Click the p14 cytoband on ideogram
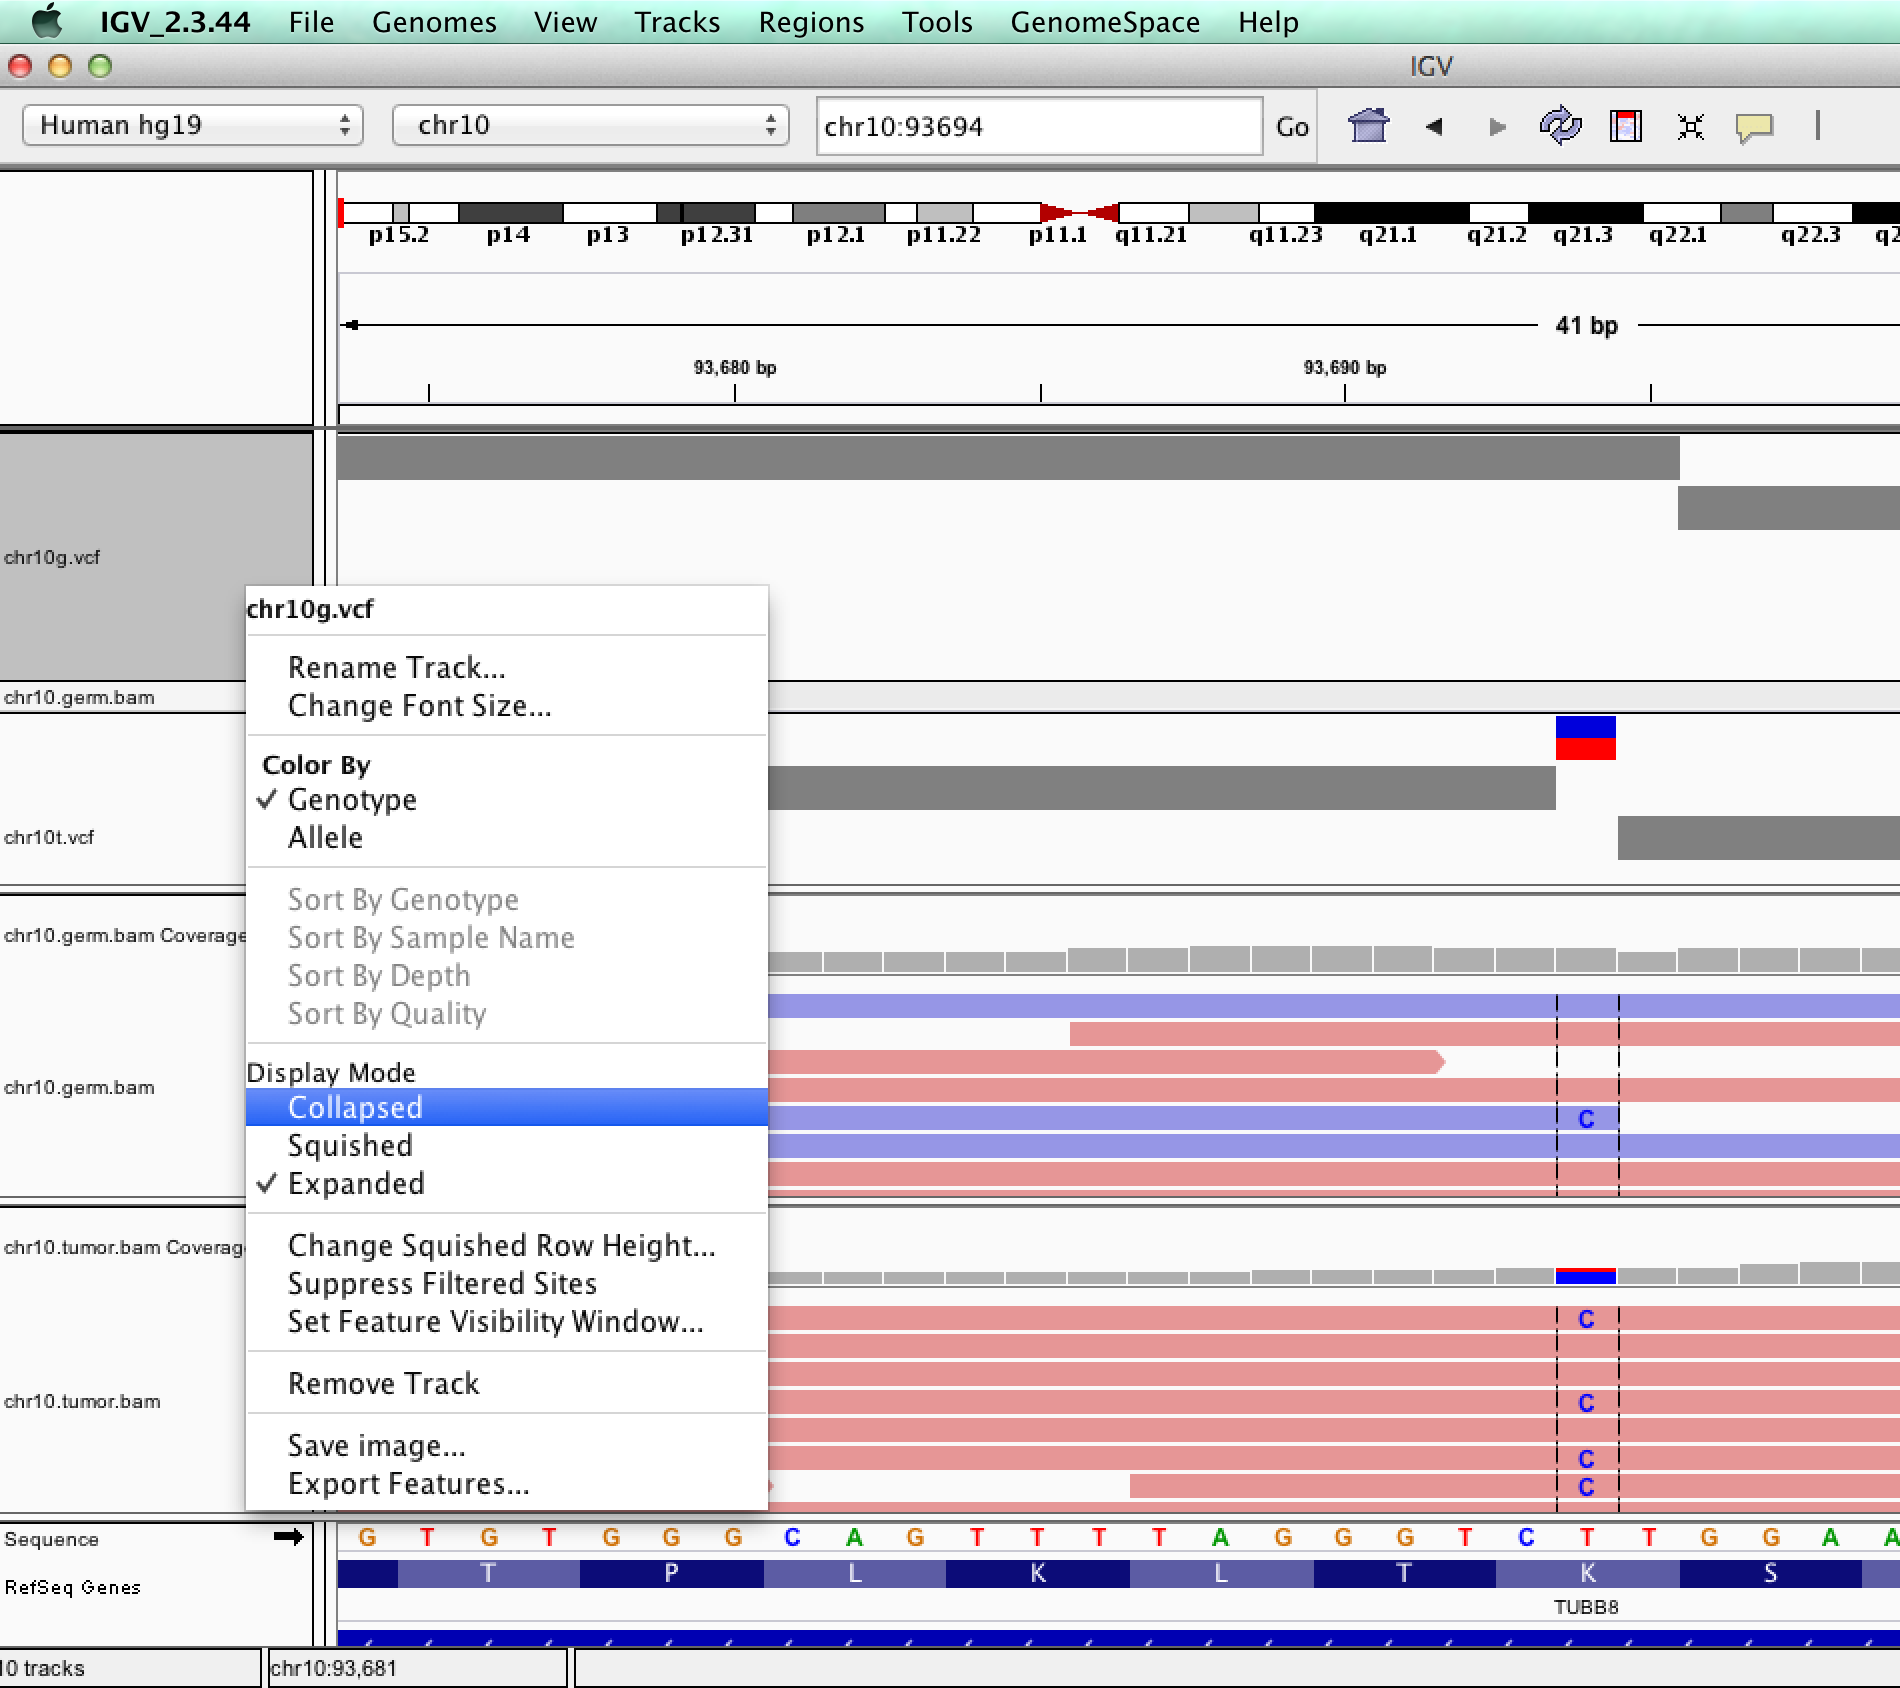 (510, 212)
